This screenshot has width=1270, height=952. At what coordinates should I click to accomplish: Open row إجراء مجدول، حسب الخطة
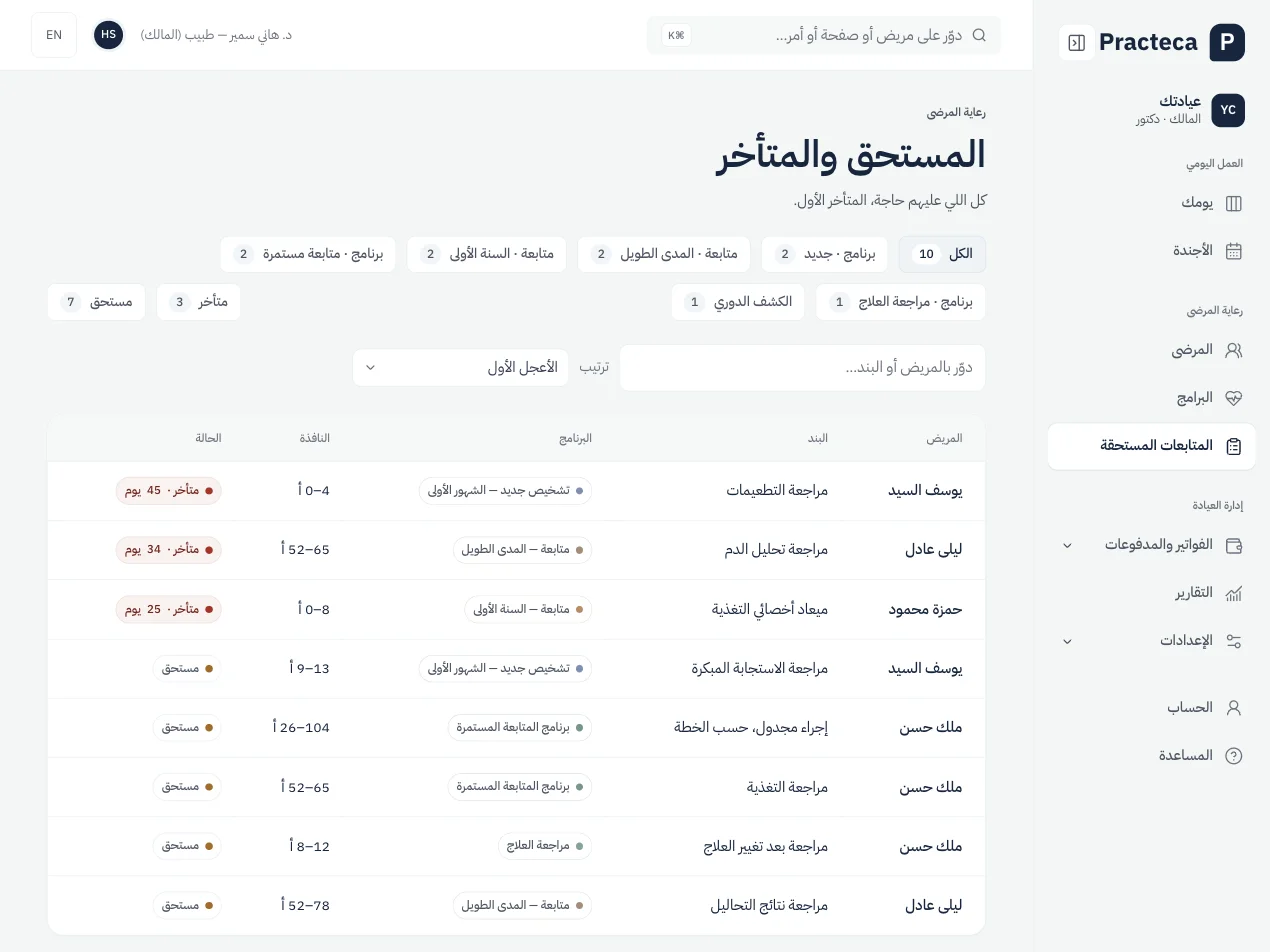pyautogui.click(x=516, y=728)
